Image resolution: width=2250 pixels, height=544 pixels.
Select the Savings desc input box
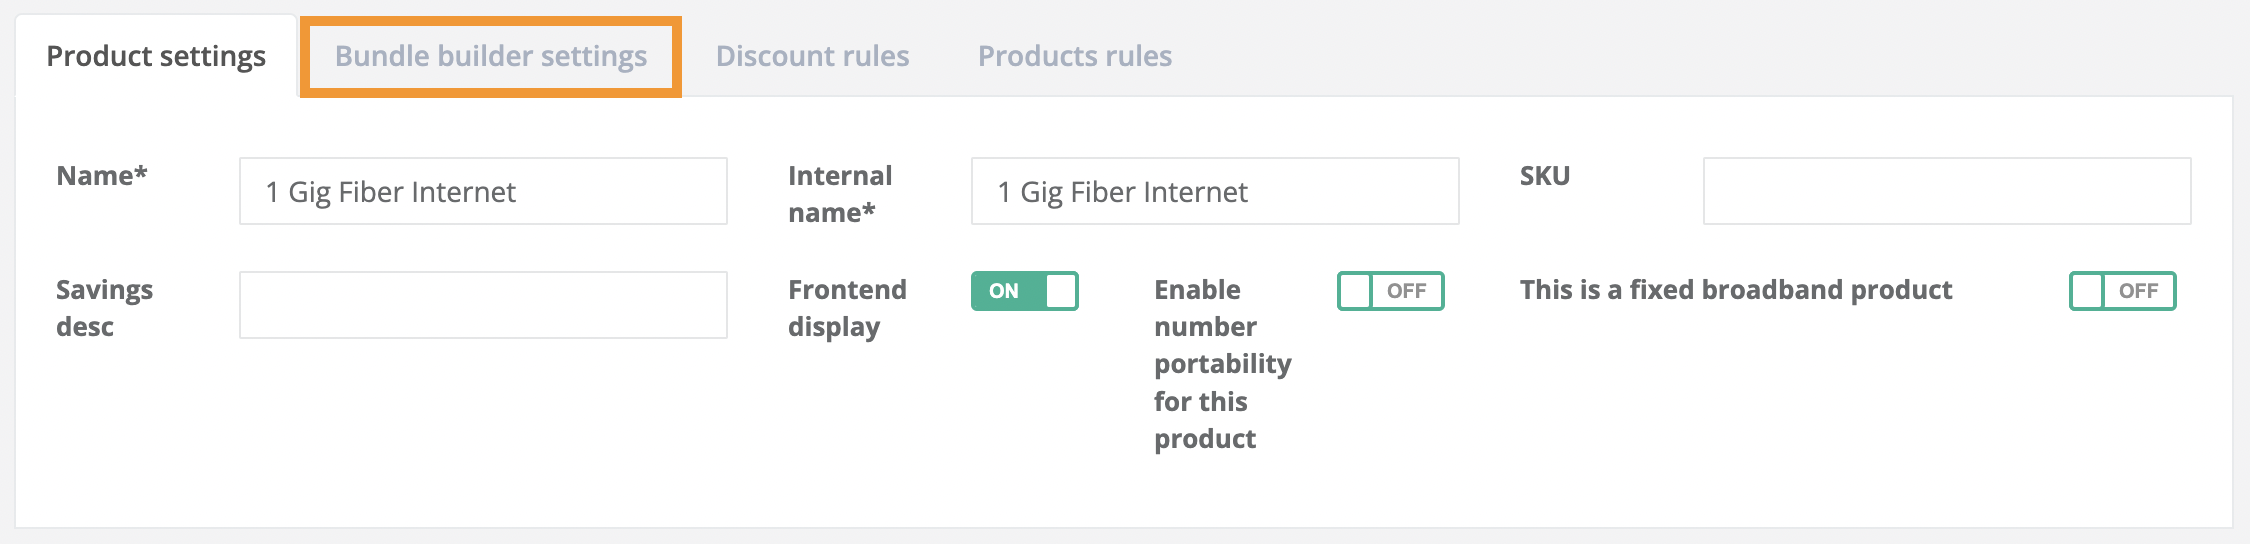483,305
